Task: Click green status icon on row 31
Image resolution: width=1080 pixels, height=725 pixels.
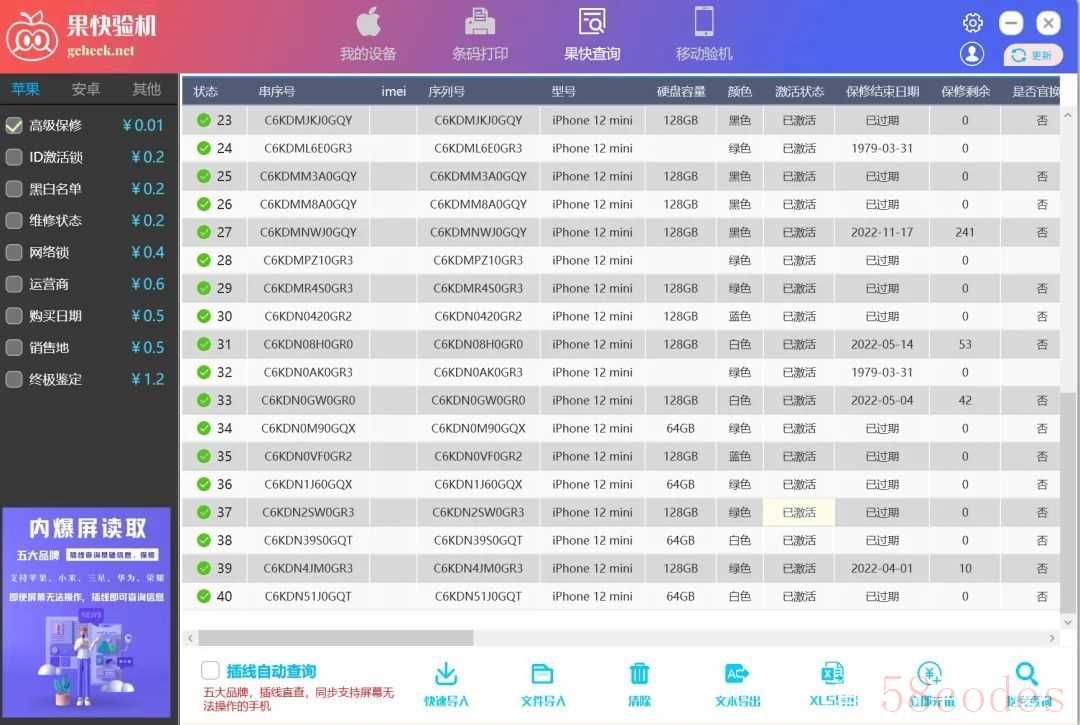Action: (x=204, y=344)
